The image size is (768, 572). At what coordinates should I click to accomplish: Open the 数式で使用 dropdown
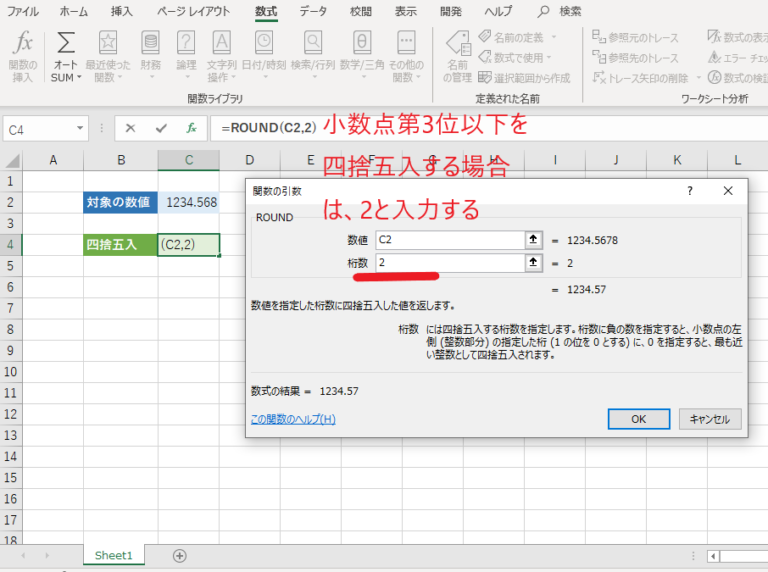[549, 58]
